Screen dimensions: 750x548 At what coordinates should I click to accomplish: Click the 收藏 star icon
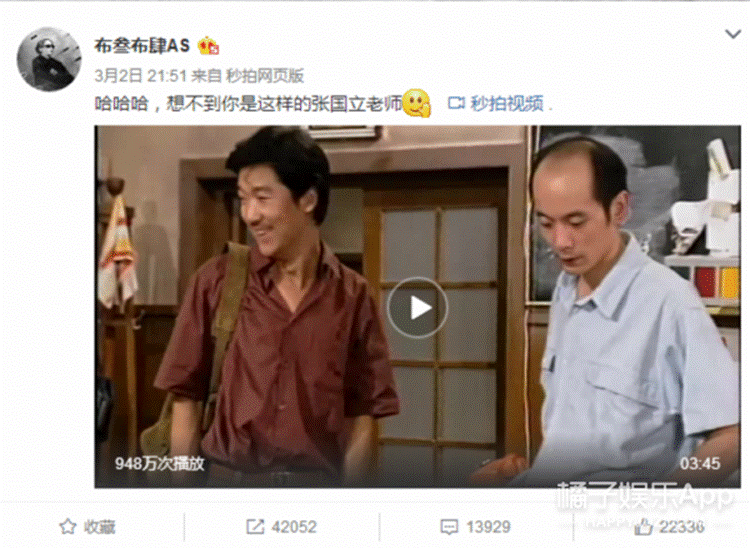[x=67, y=526]
